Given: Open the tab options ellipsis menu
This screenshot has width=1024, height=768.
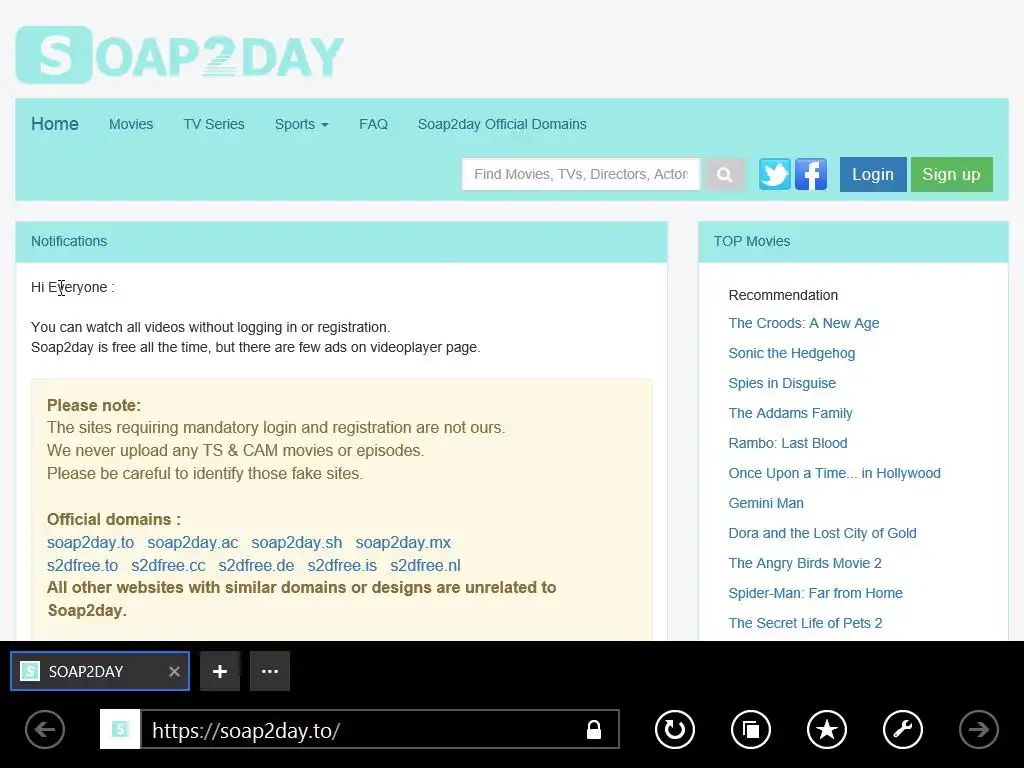Looking at the screenshot, I should pos(270,671).
